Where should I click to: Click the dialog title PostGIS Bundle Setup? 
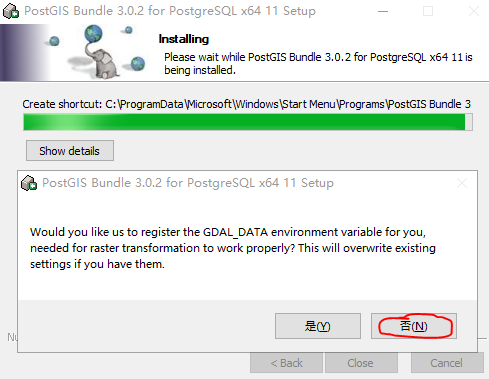click(188, 183)
